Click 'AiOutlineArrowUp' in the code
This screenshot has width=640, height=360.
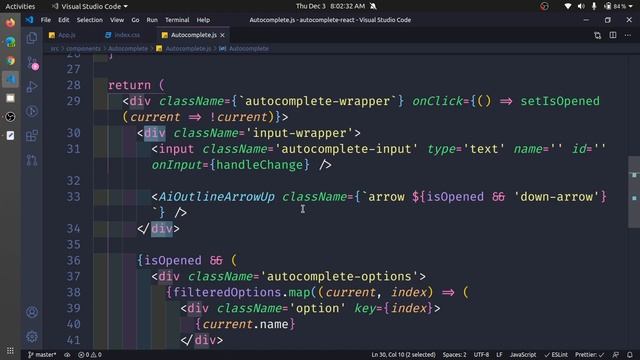216,197
